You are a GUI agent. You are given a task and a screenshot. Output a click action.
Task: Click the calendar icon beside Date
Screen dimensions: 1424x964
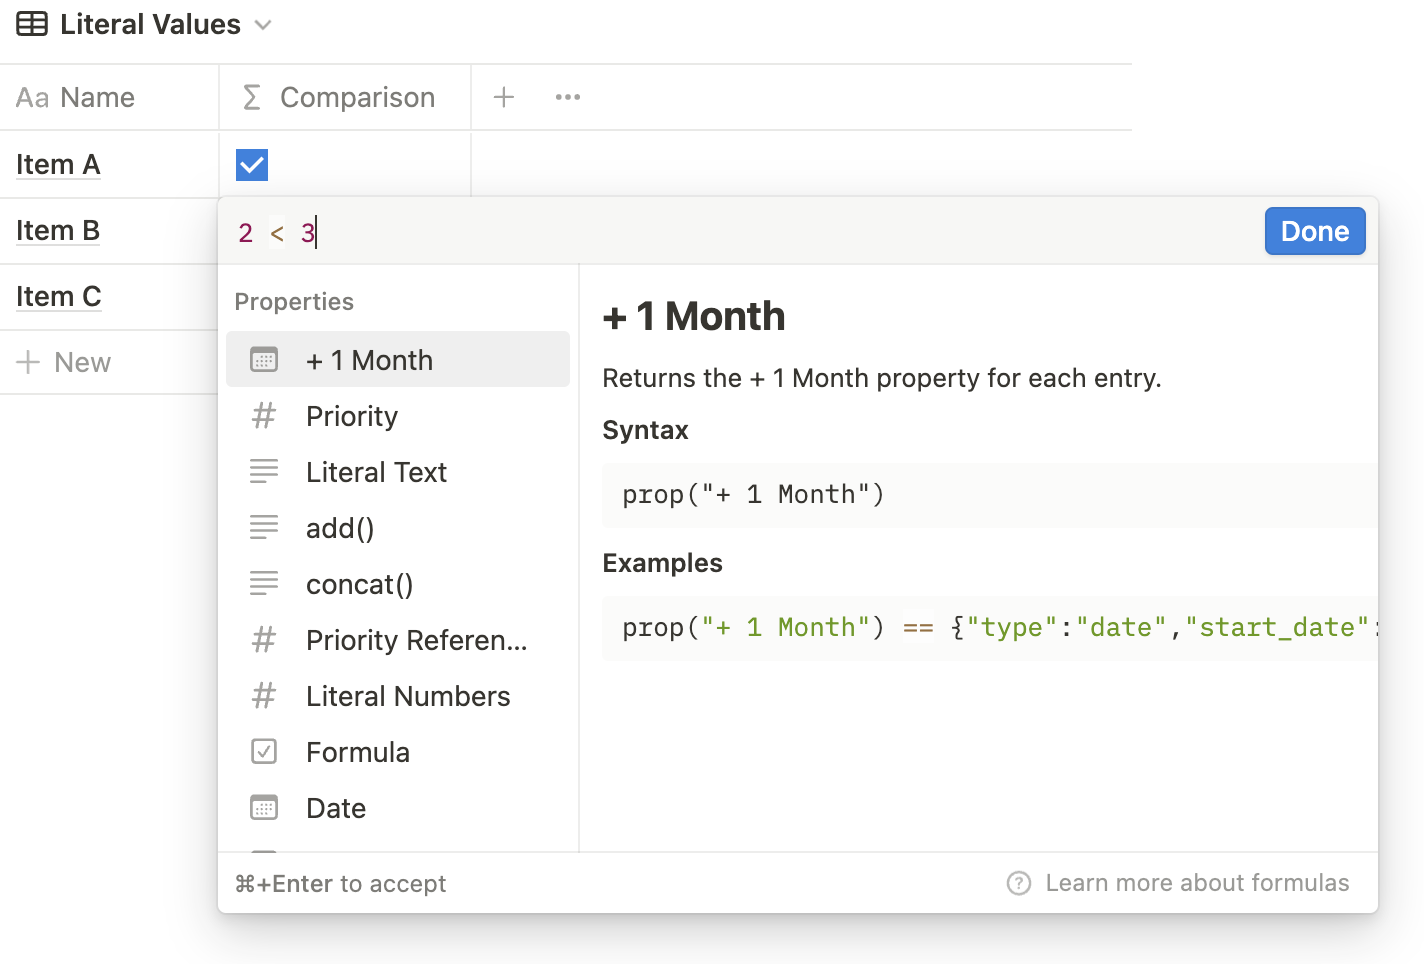pyautogui.click(x=264, y=807)
